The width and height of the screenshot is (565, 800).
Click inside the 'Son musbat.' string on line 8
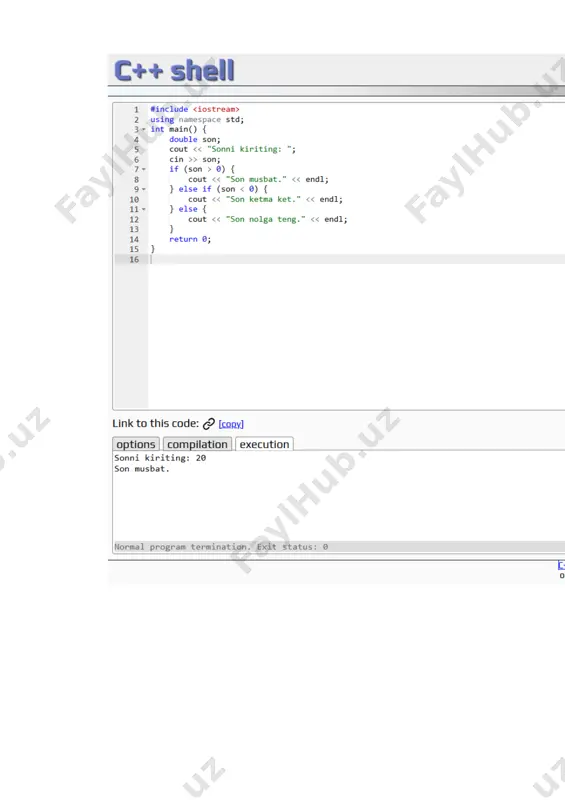point(256,179)
